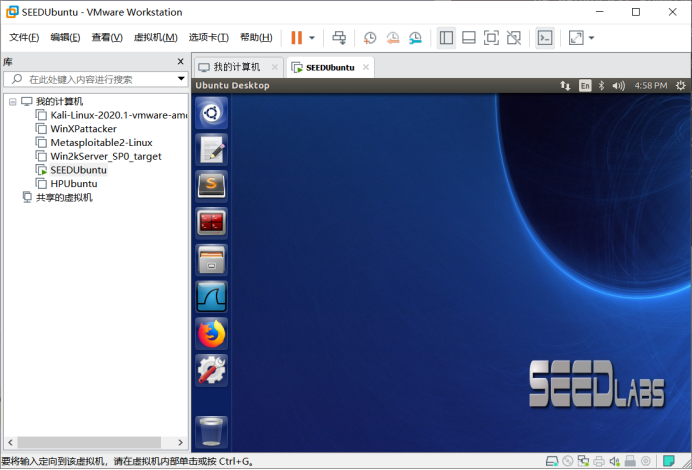Launch Sublime Text from dock
The width and height of the screenshot is (692, 470).
(x=211, y=186)
